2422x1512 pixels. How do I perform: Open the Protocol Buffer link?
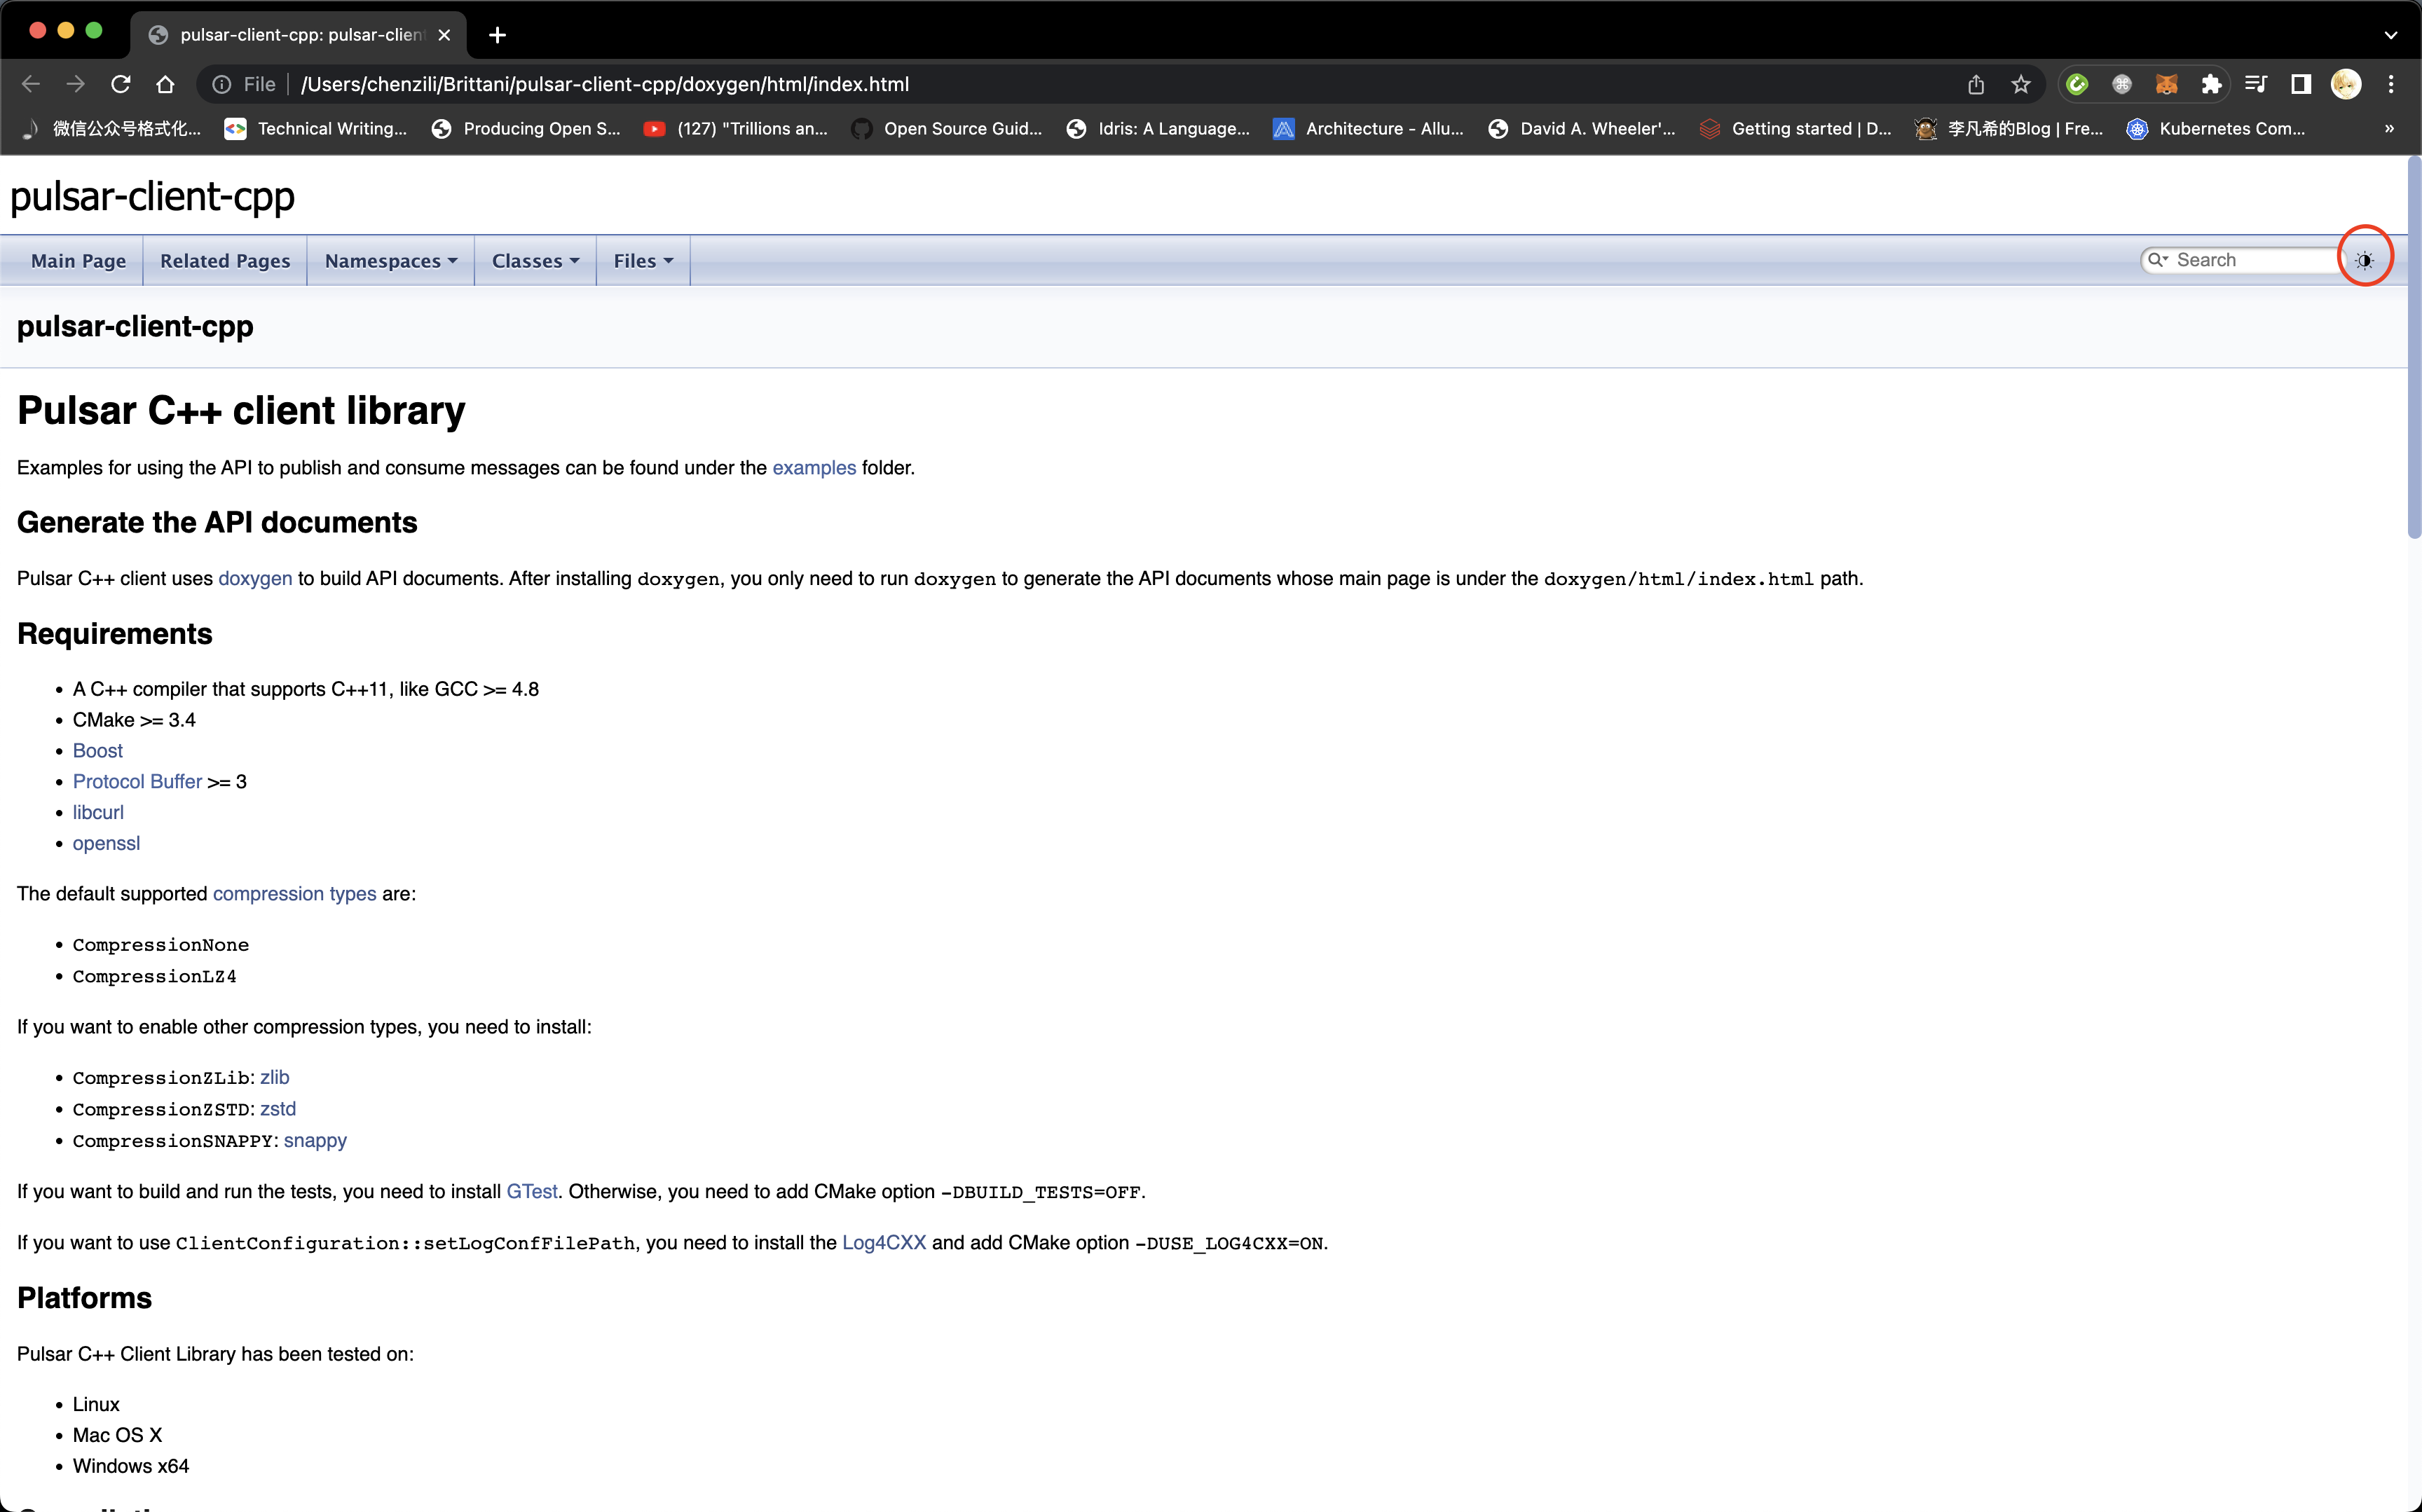[137, 781]
